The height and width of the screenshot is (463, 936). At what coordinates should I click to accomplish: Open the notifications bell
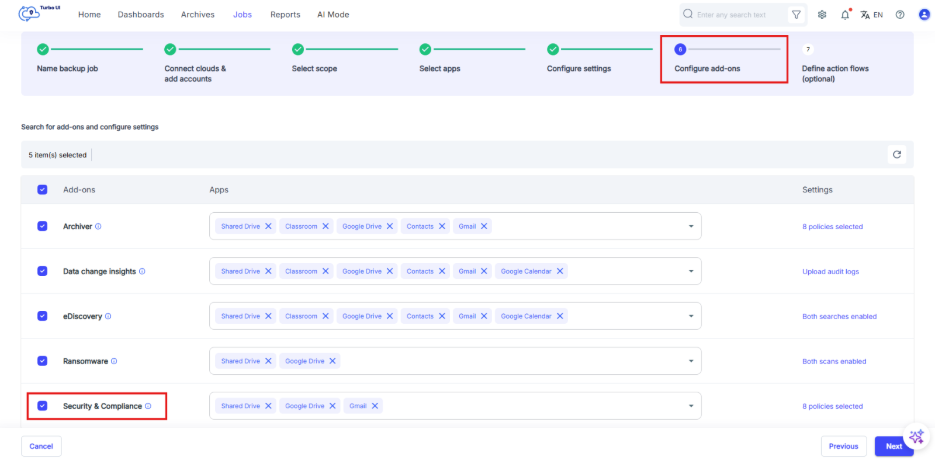(x=846, y=15)
